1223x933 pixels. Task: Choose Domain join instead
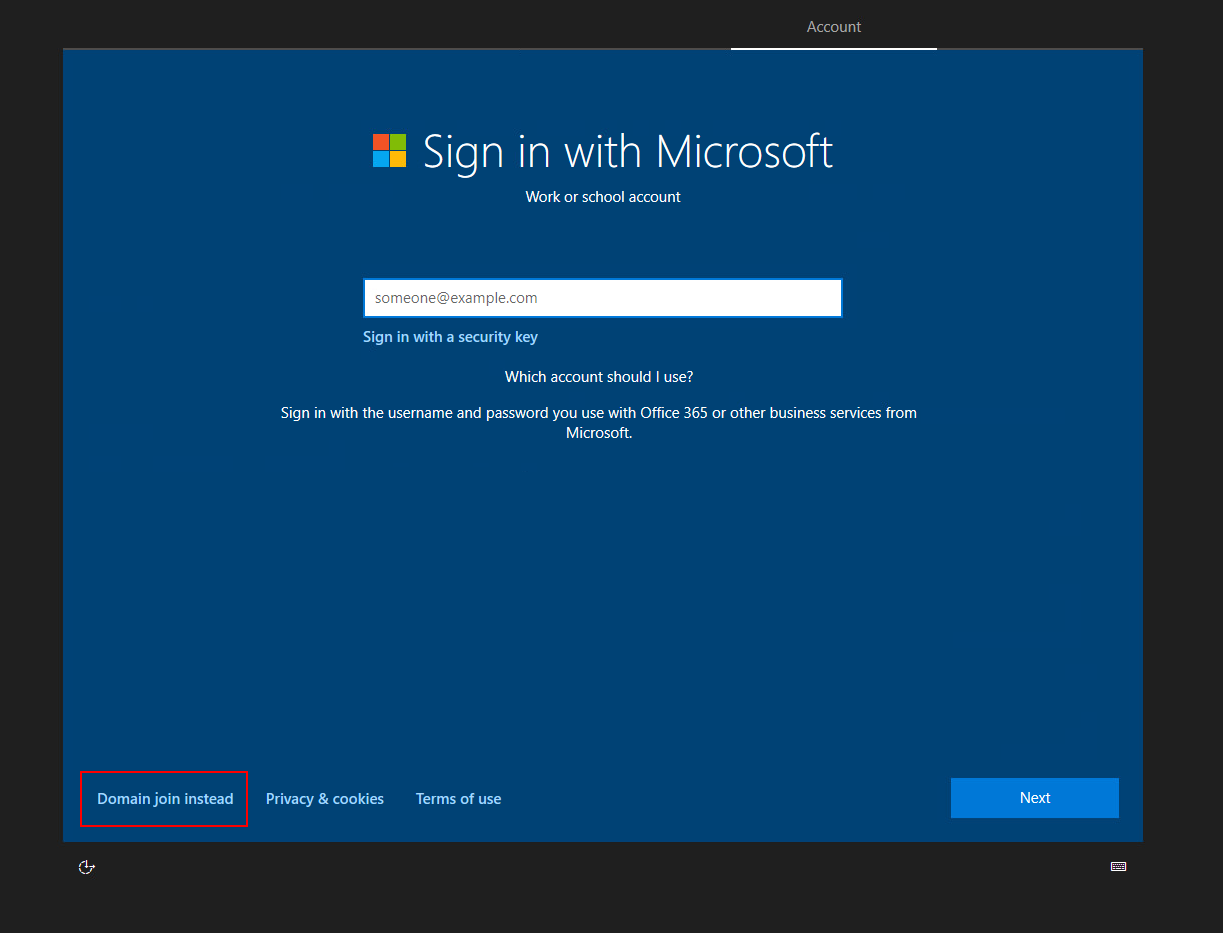point(165,799)
